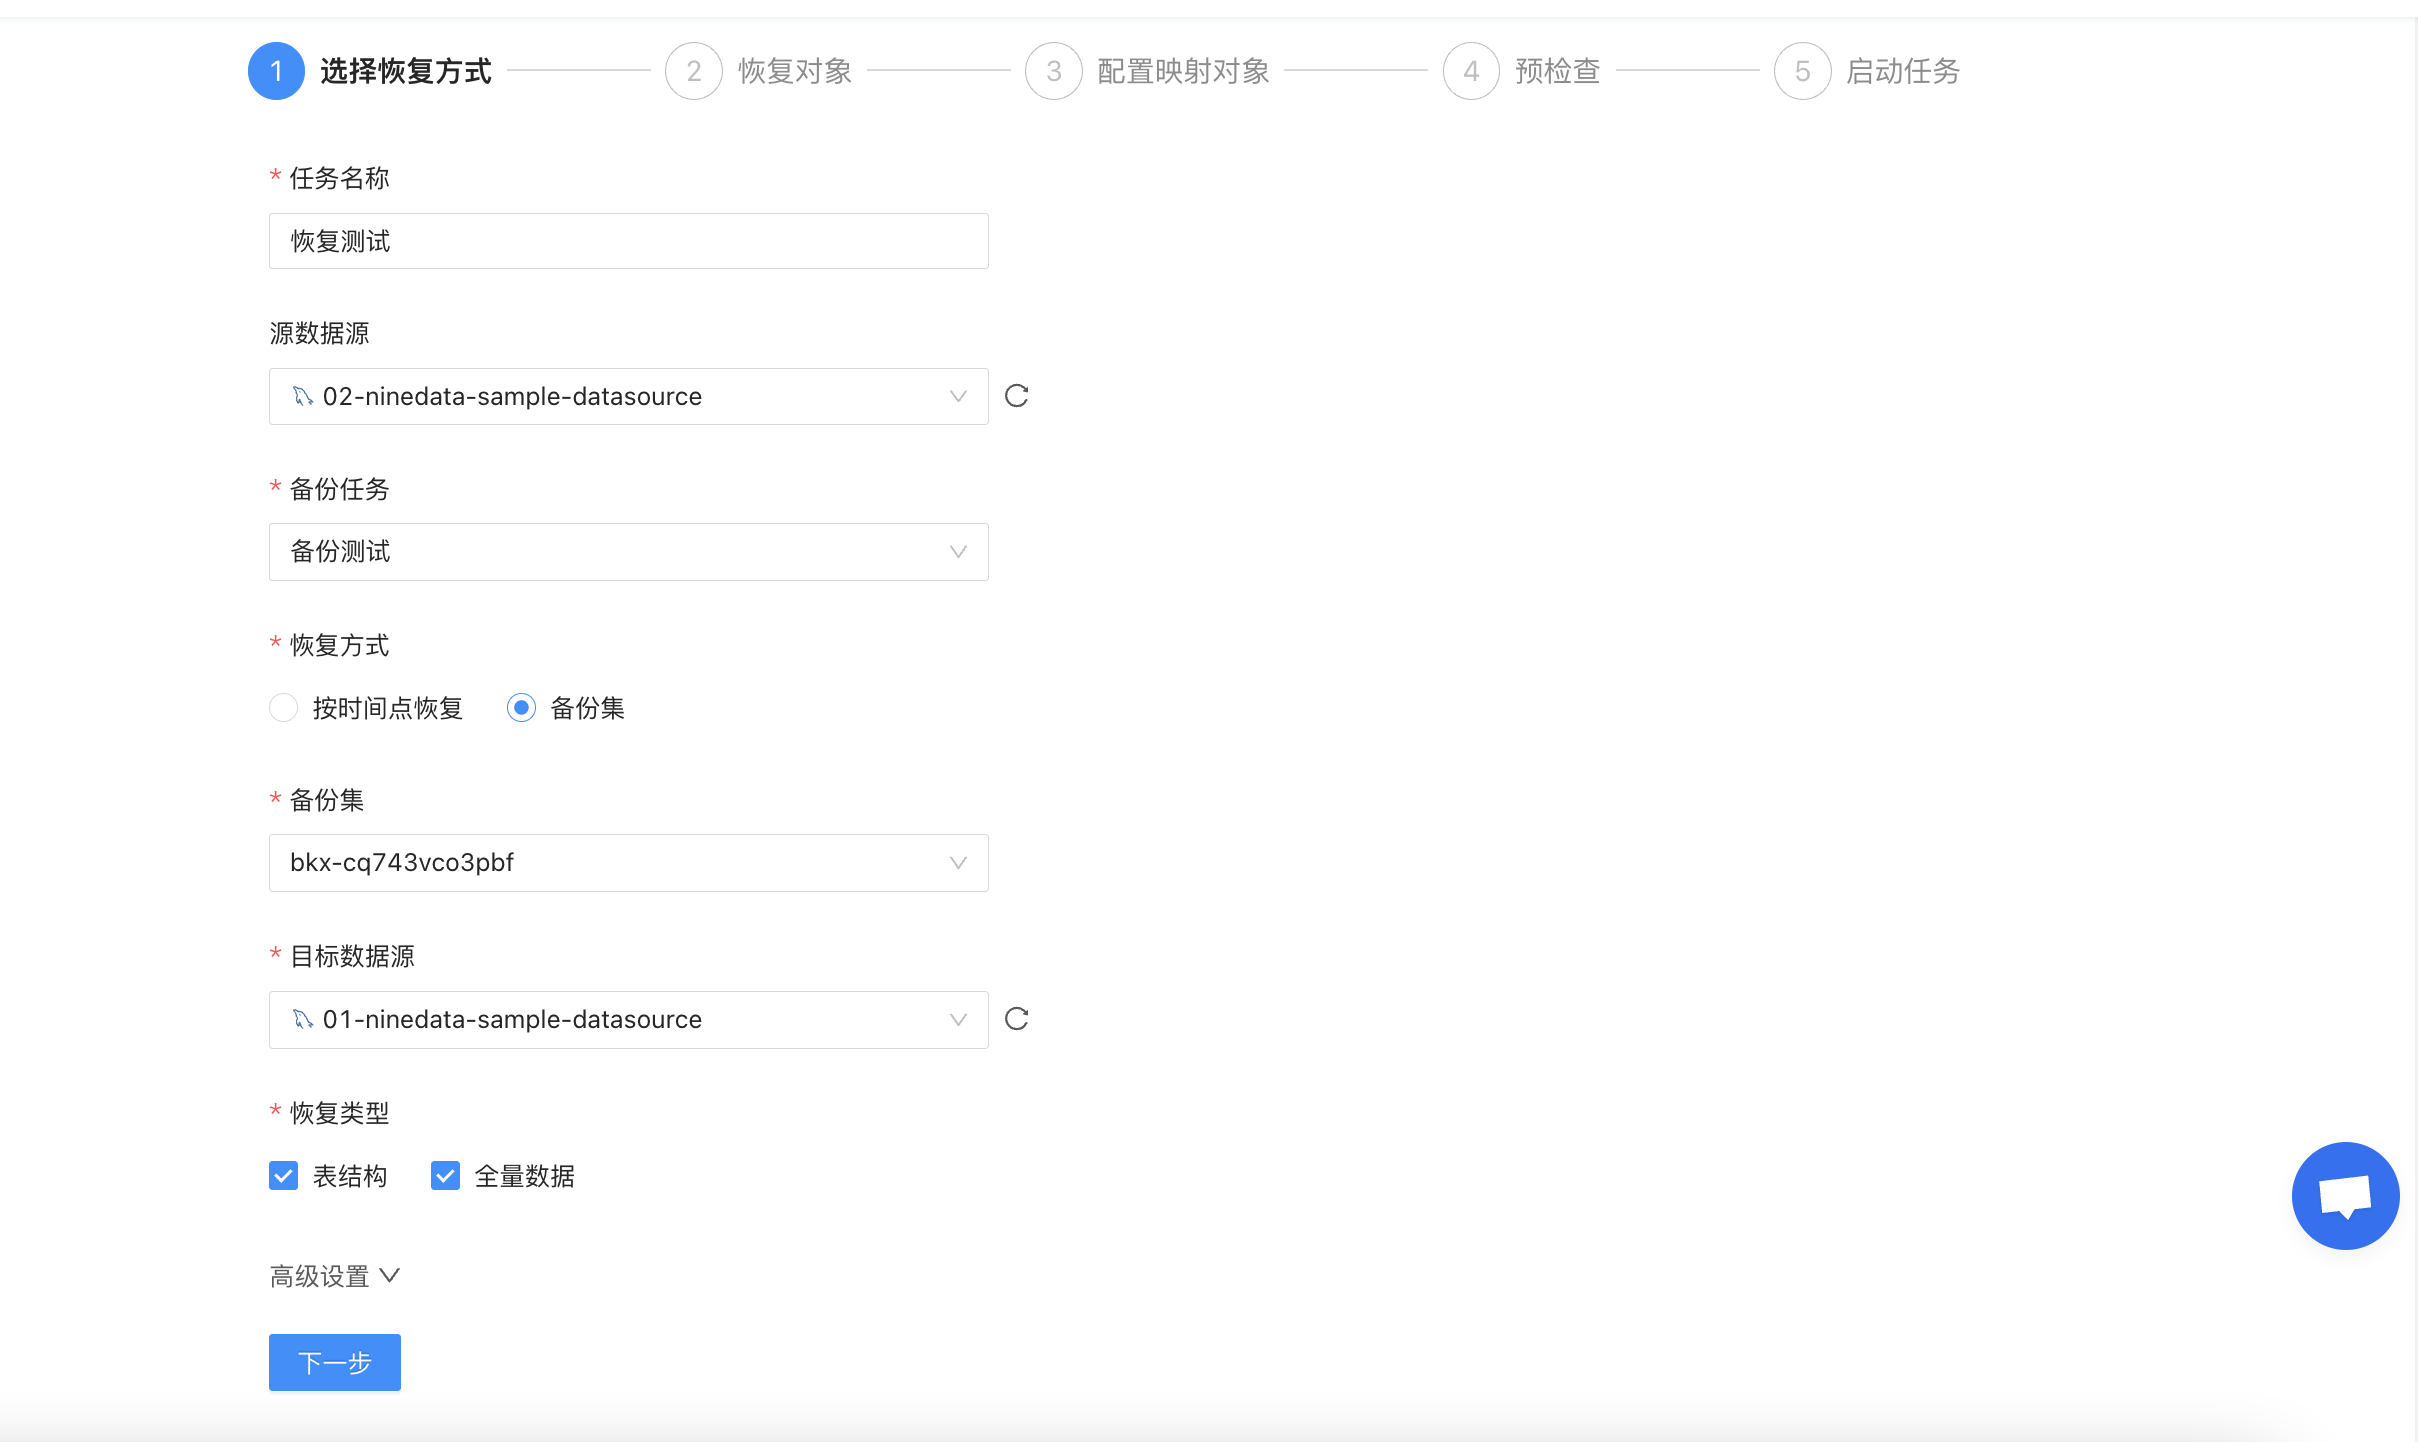The width and height of the screenshot is (2418, 1442).
Task: Click the blue circle icon of step 1
Action: 276,70
